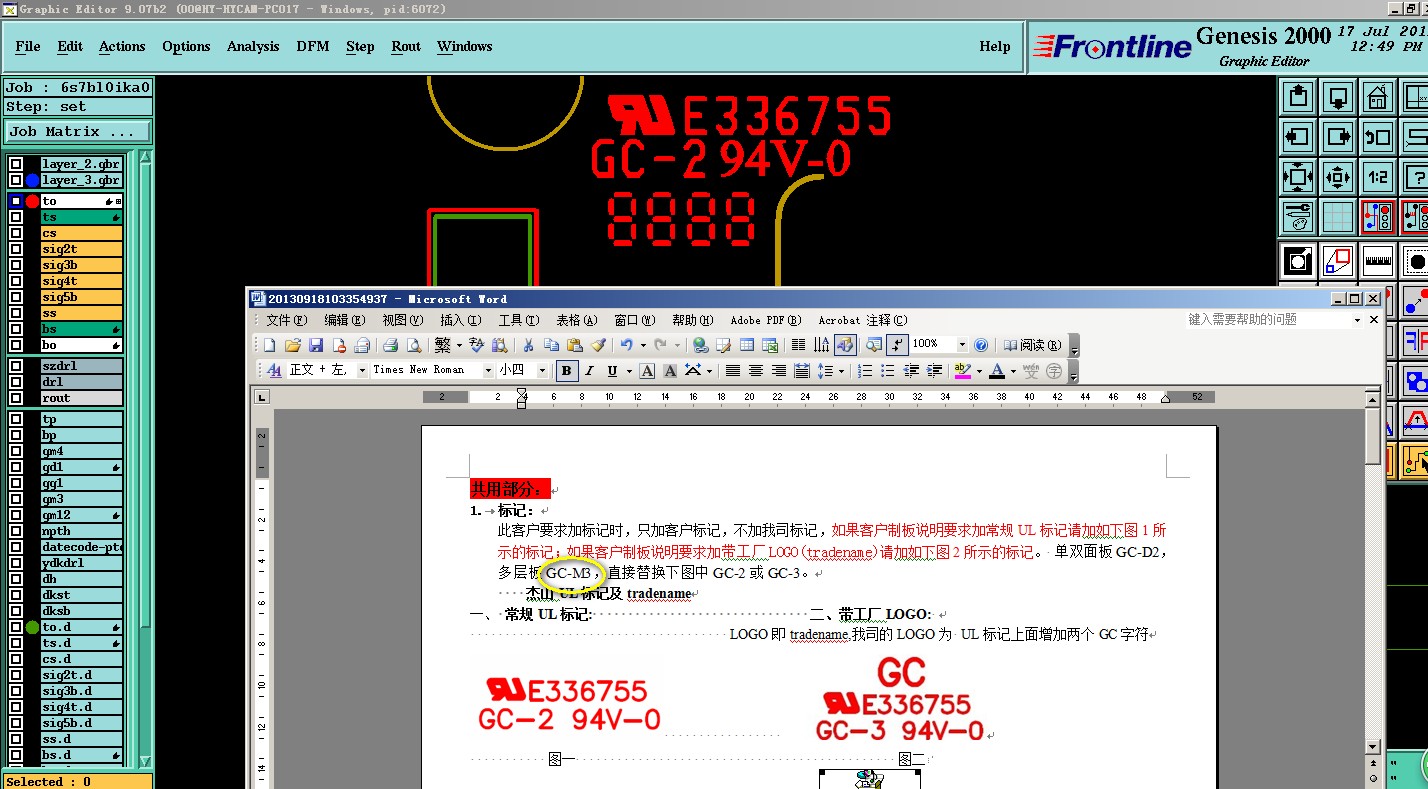Screen dimensions: 1428x789
Task: Open the Undo history dropdown arrow
Action: point(642,345)
